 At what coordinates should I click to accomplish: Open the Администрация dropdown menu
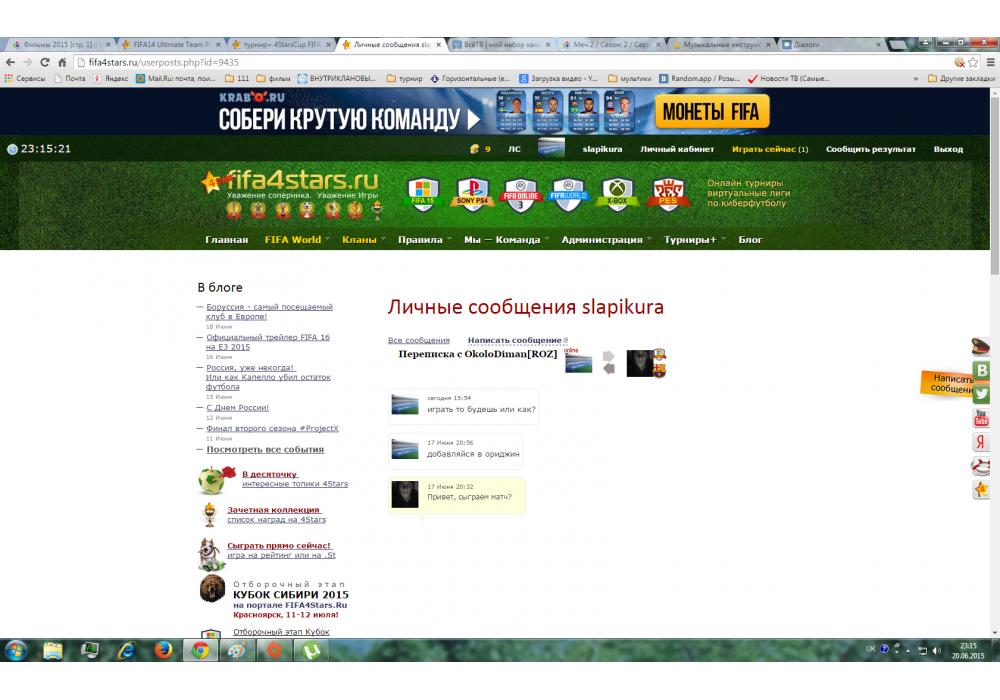tap(602, 240)
